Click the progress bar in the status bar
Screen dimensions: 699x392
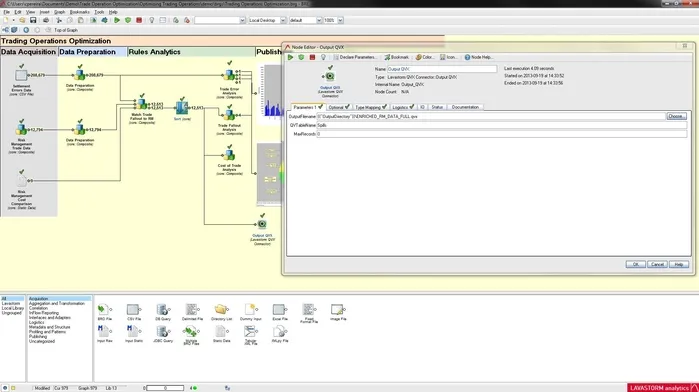(164, 388)
